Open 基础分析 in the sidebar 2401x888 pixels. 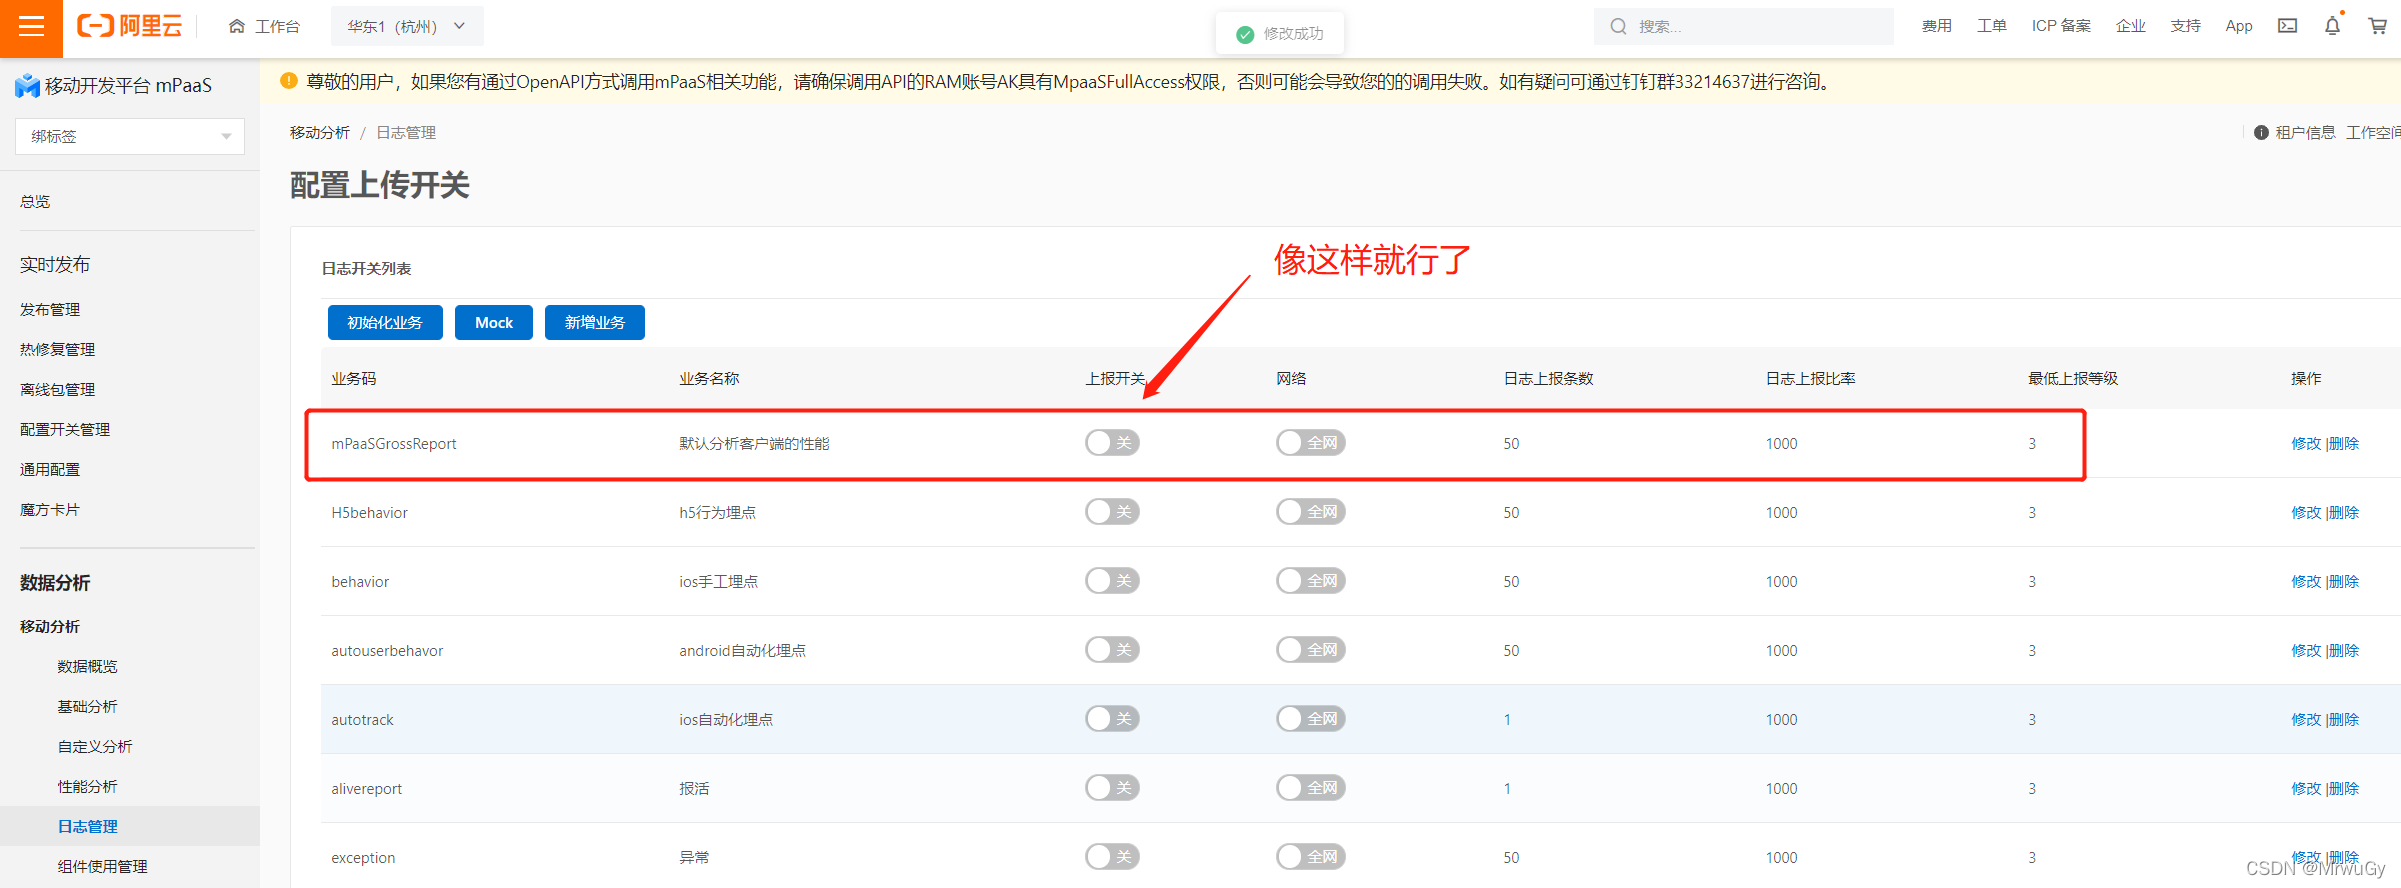tap(87, 707)
